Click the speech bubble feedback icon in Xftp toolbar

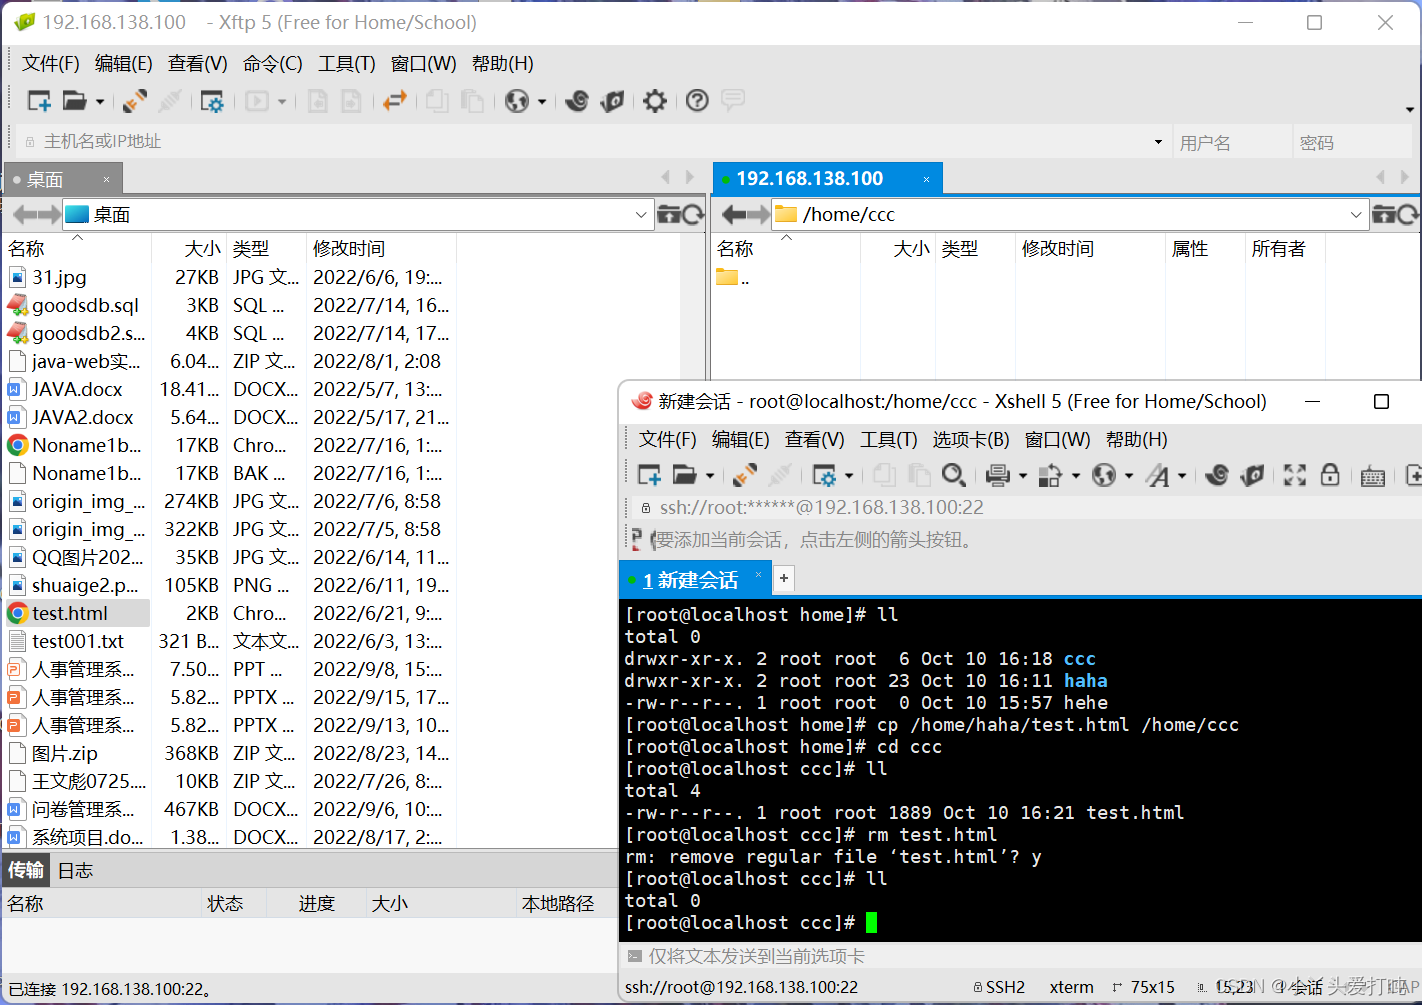(733, 100)
